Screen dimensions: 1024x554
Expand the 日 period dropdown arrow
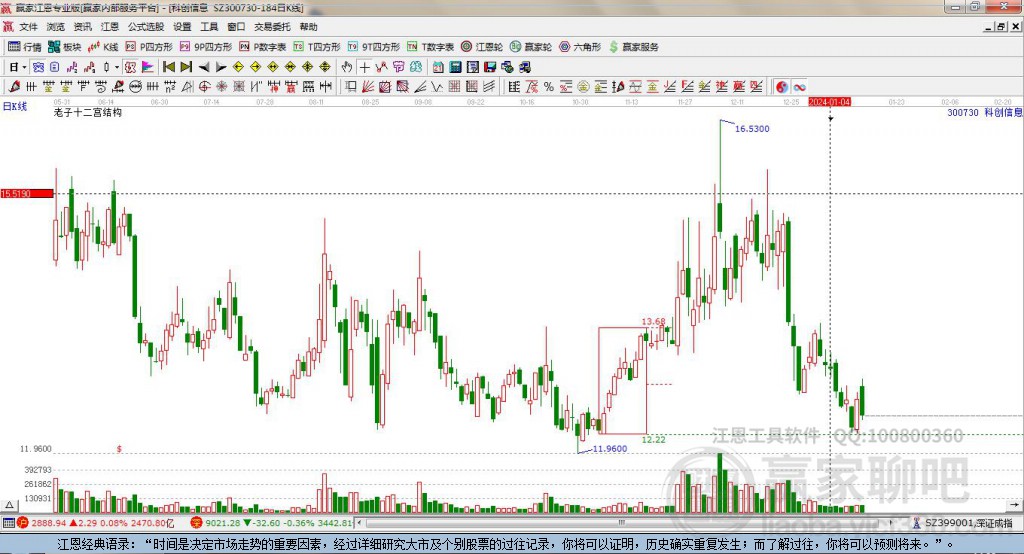click(x=24, y=67)
